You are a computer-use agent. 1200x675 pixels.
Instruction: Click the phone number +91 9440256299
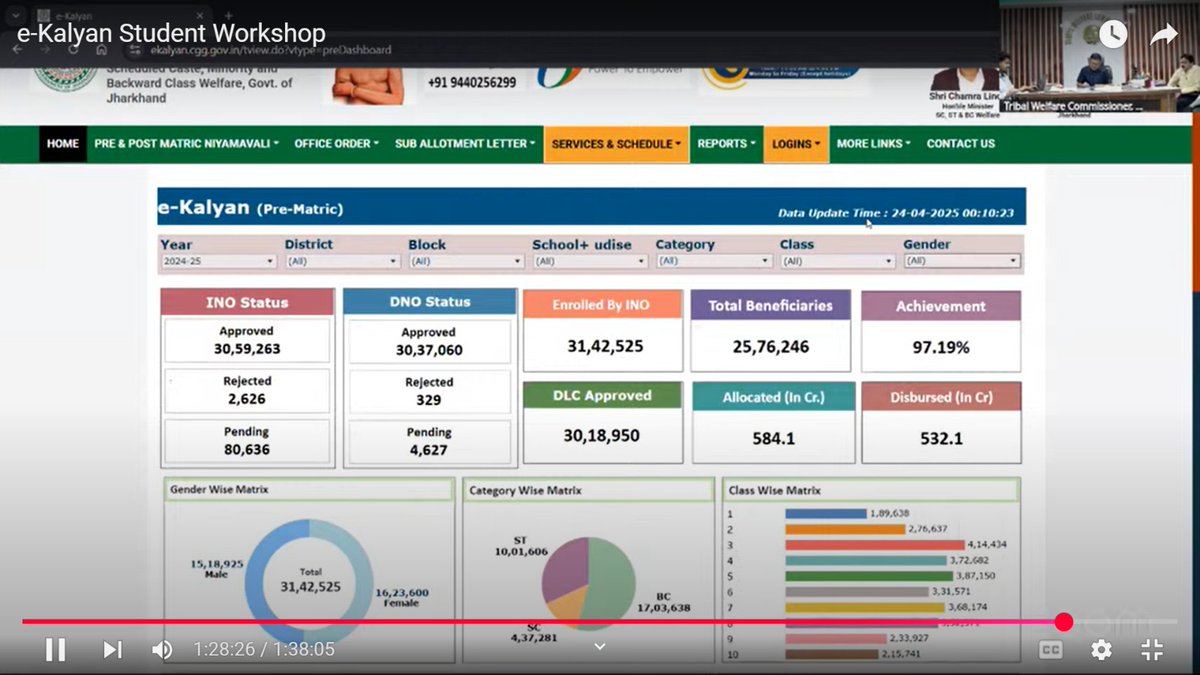[472, 82]
